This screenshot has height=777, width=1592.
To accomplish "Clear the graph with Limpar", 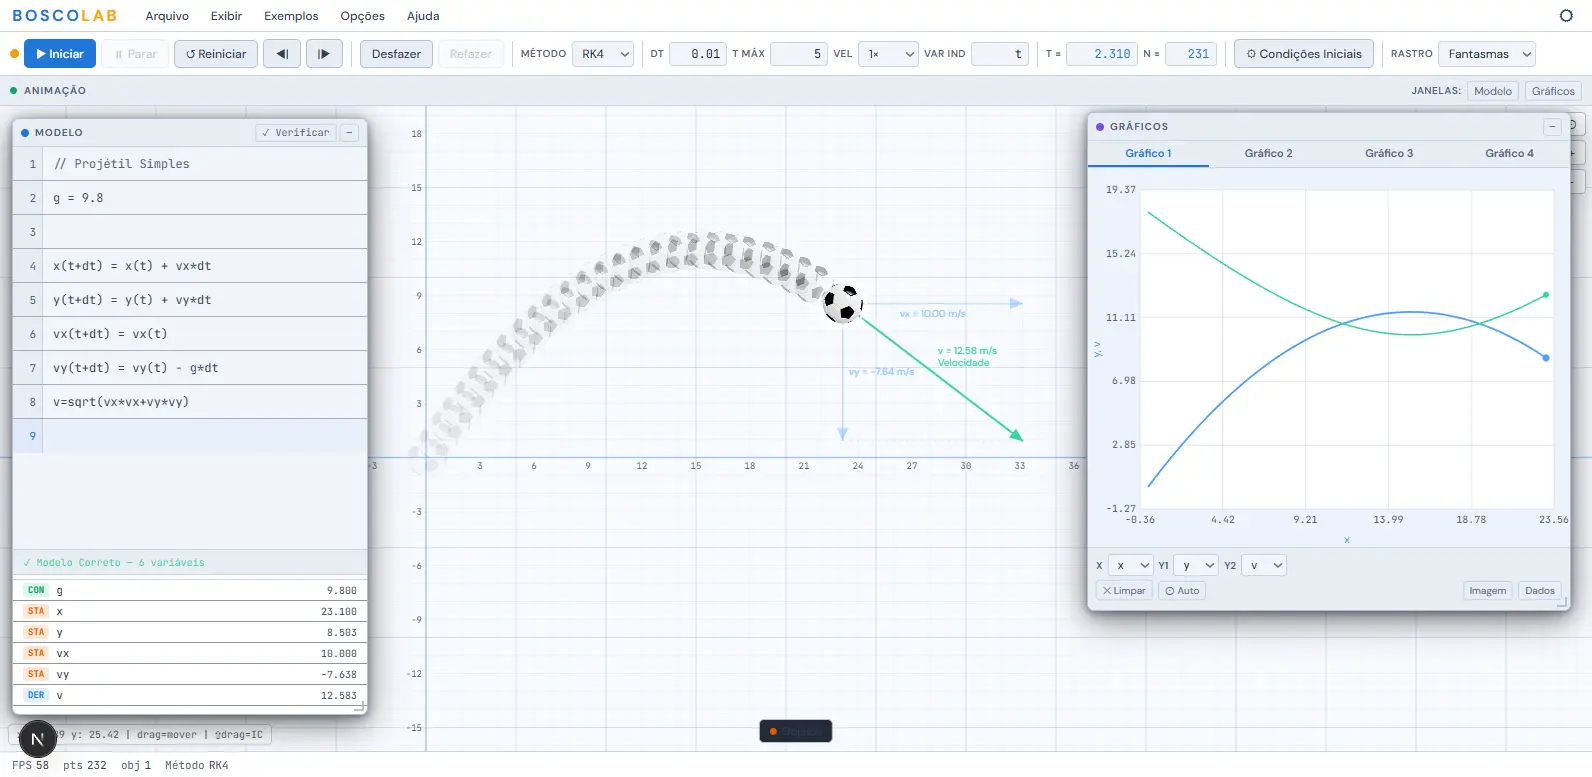I will click(x=1124, y=591).
